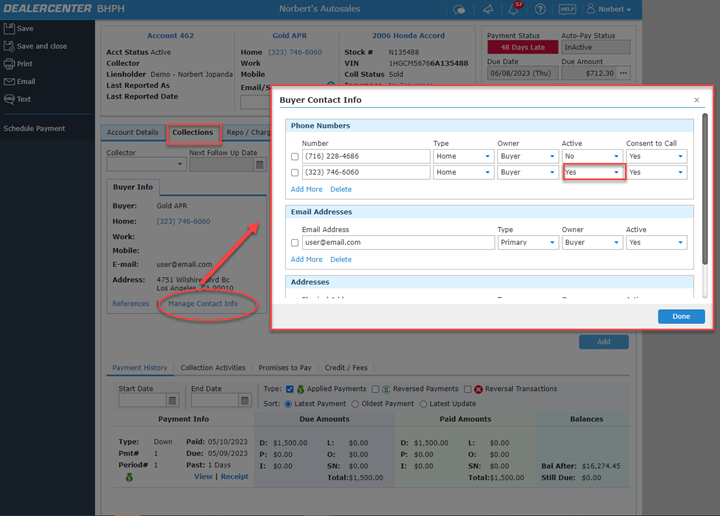Click the 48 Days Late status indicator
The width and height of the screenshot is (720, 516).
tap(523, 47)
